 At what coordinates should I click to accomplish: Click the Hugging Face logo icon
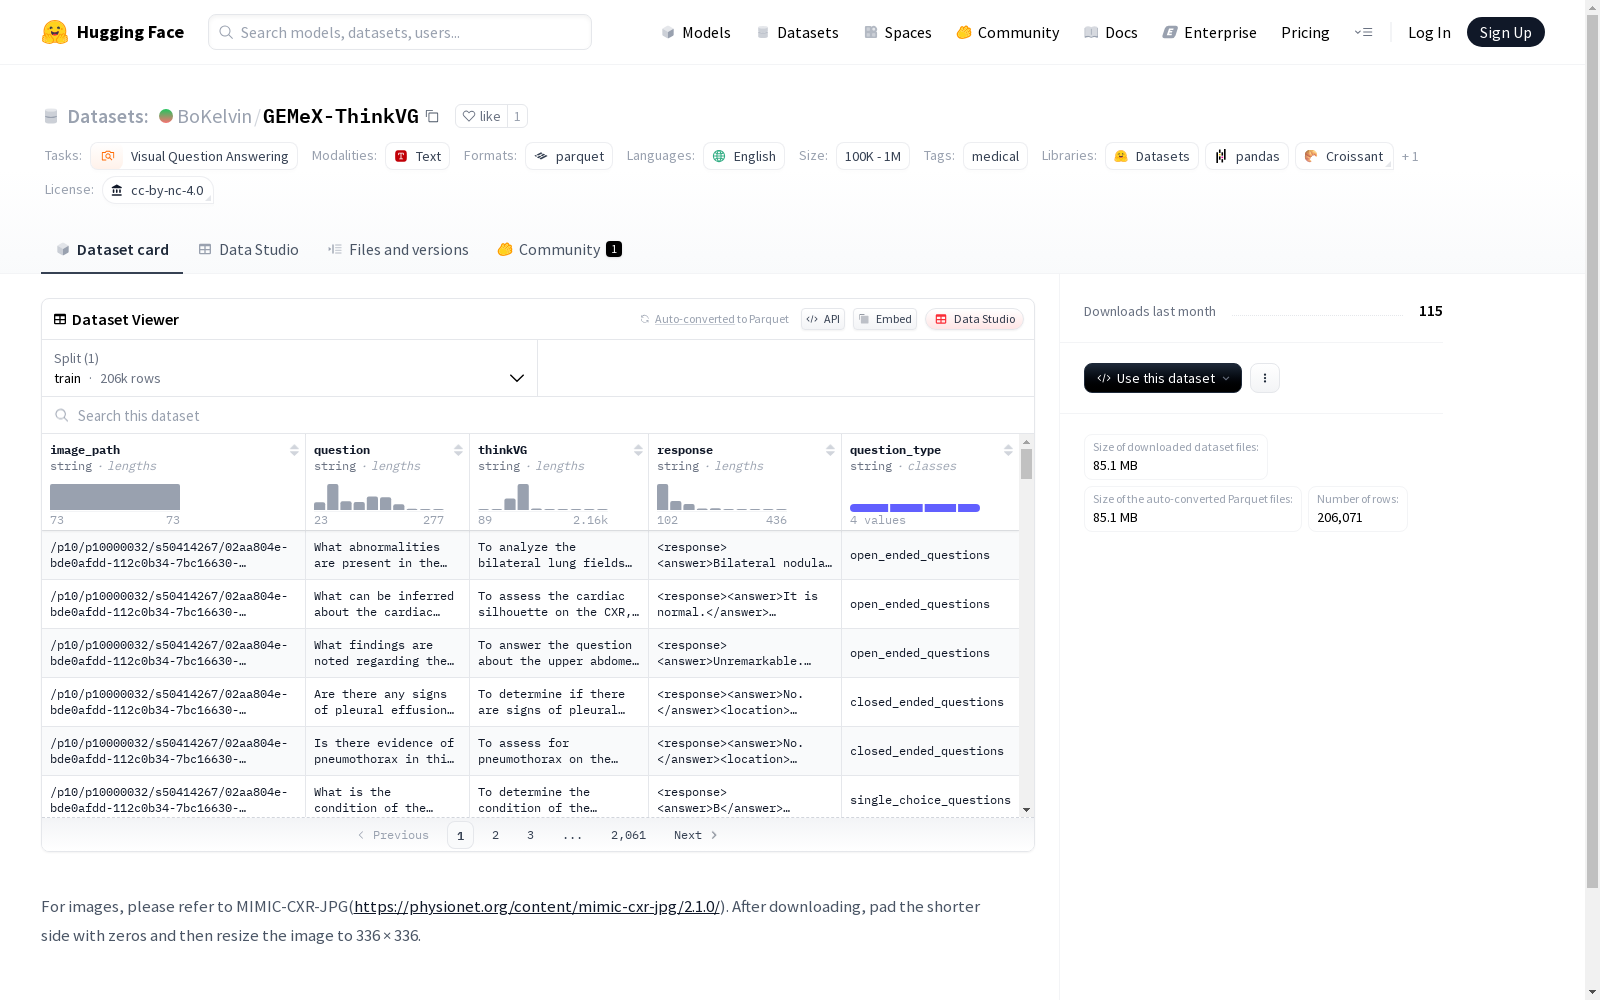(x=55, y=32)
